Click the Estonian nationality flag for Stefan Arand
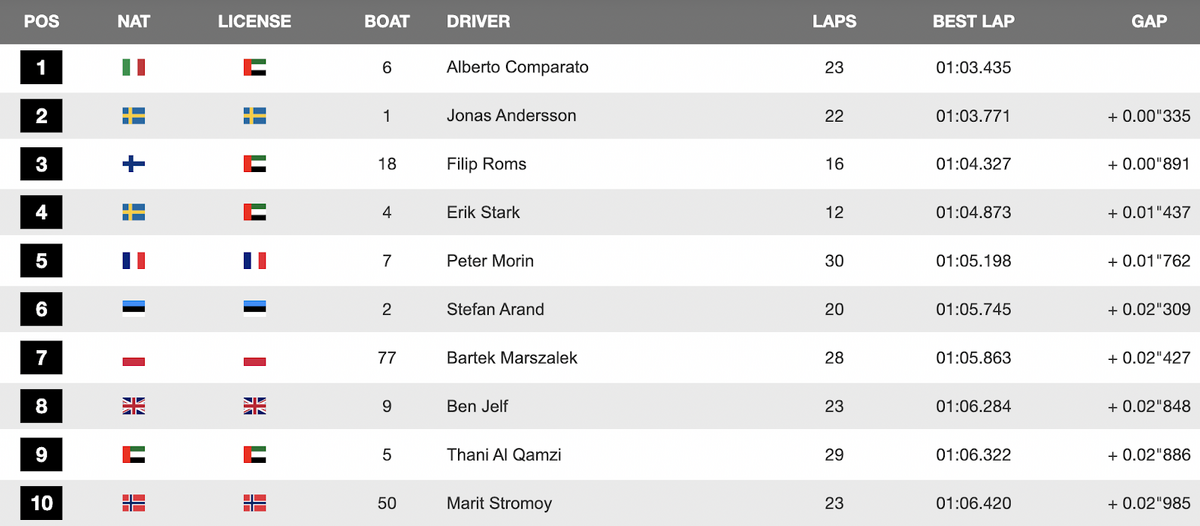The height and width of the screenshot is (526, 1200). click(134, 309)
